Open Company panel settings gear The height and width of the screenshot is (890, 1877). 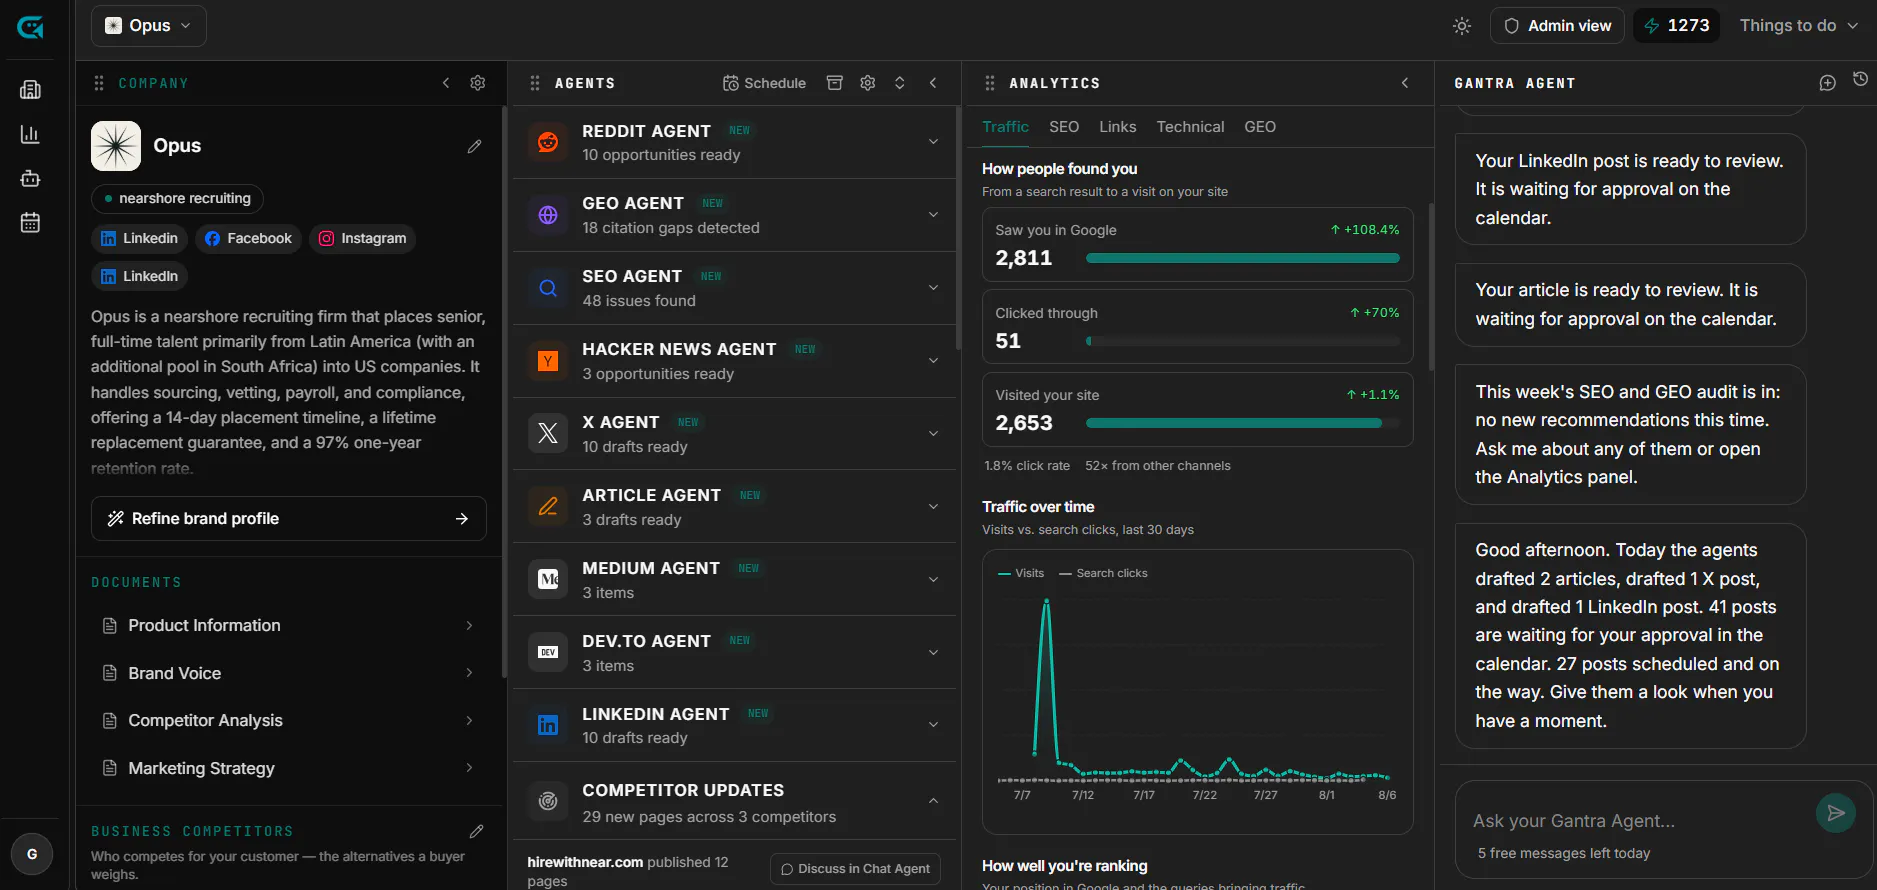coord(478,83)
